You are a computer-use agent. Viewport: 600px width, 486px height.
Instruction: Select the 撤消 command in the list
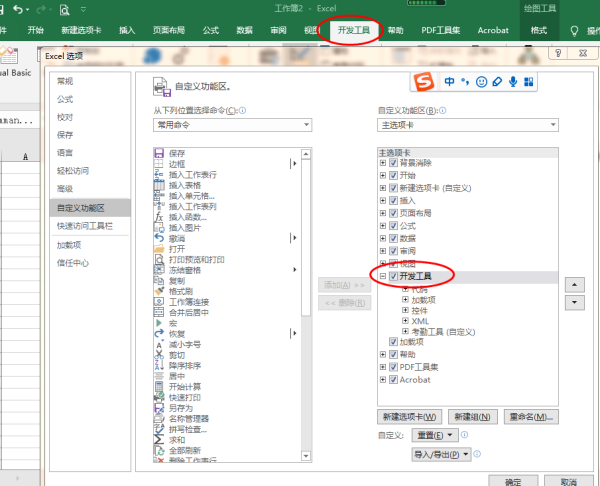tap(177, 238)
